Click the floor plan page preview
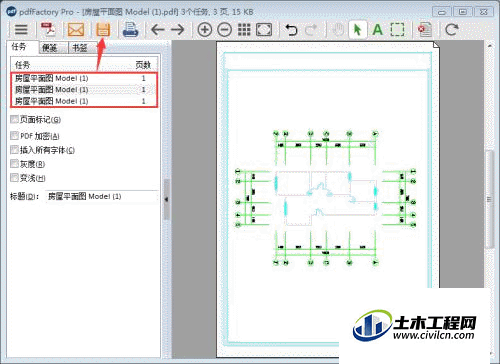Viewport: 500px width, 364px height. (328, 199)
